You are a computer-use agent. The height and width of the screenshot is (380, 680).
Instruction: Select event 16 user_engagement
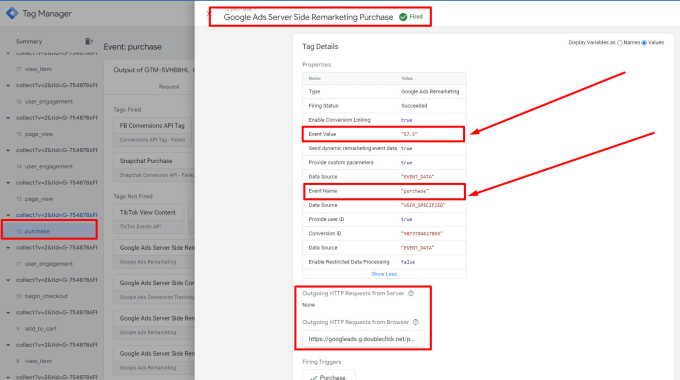pyautogui.click(x=44, y=102)
